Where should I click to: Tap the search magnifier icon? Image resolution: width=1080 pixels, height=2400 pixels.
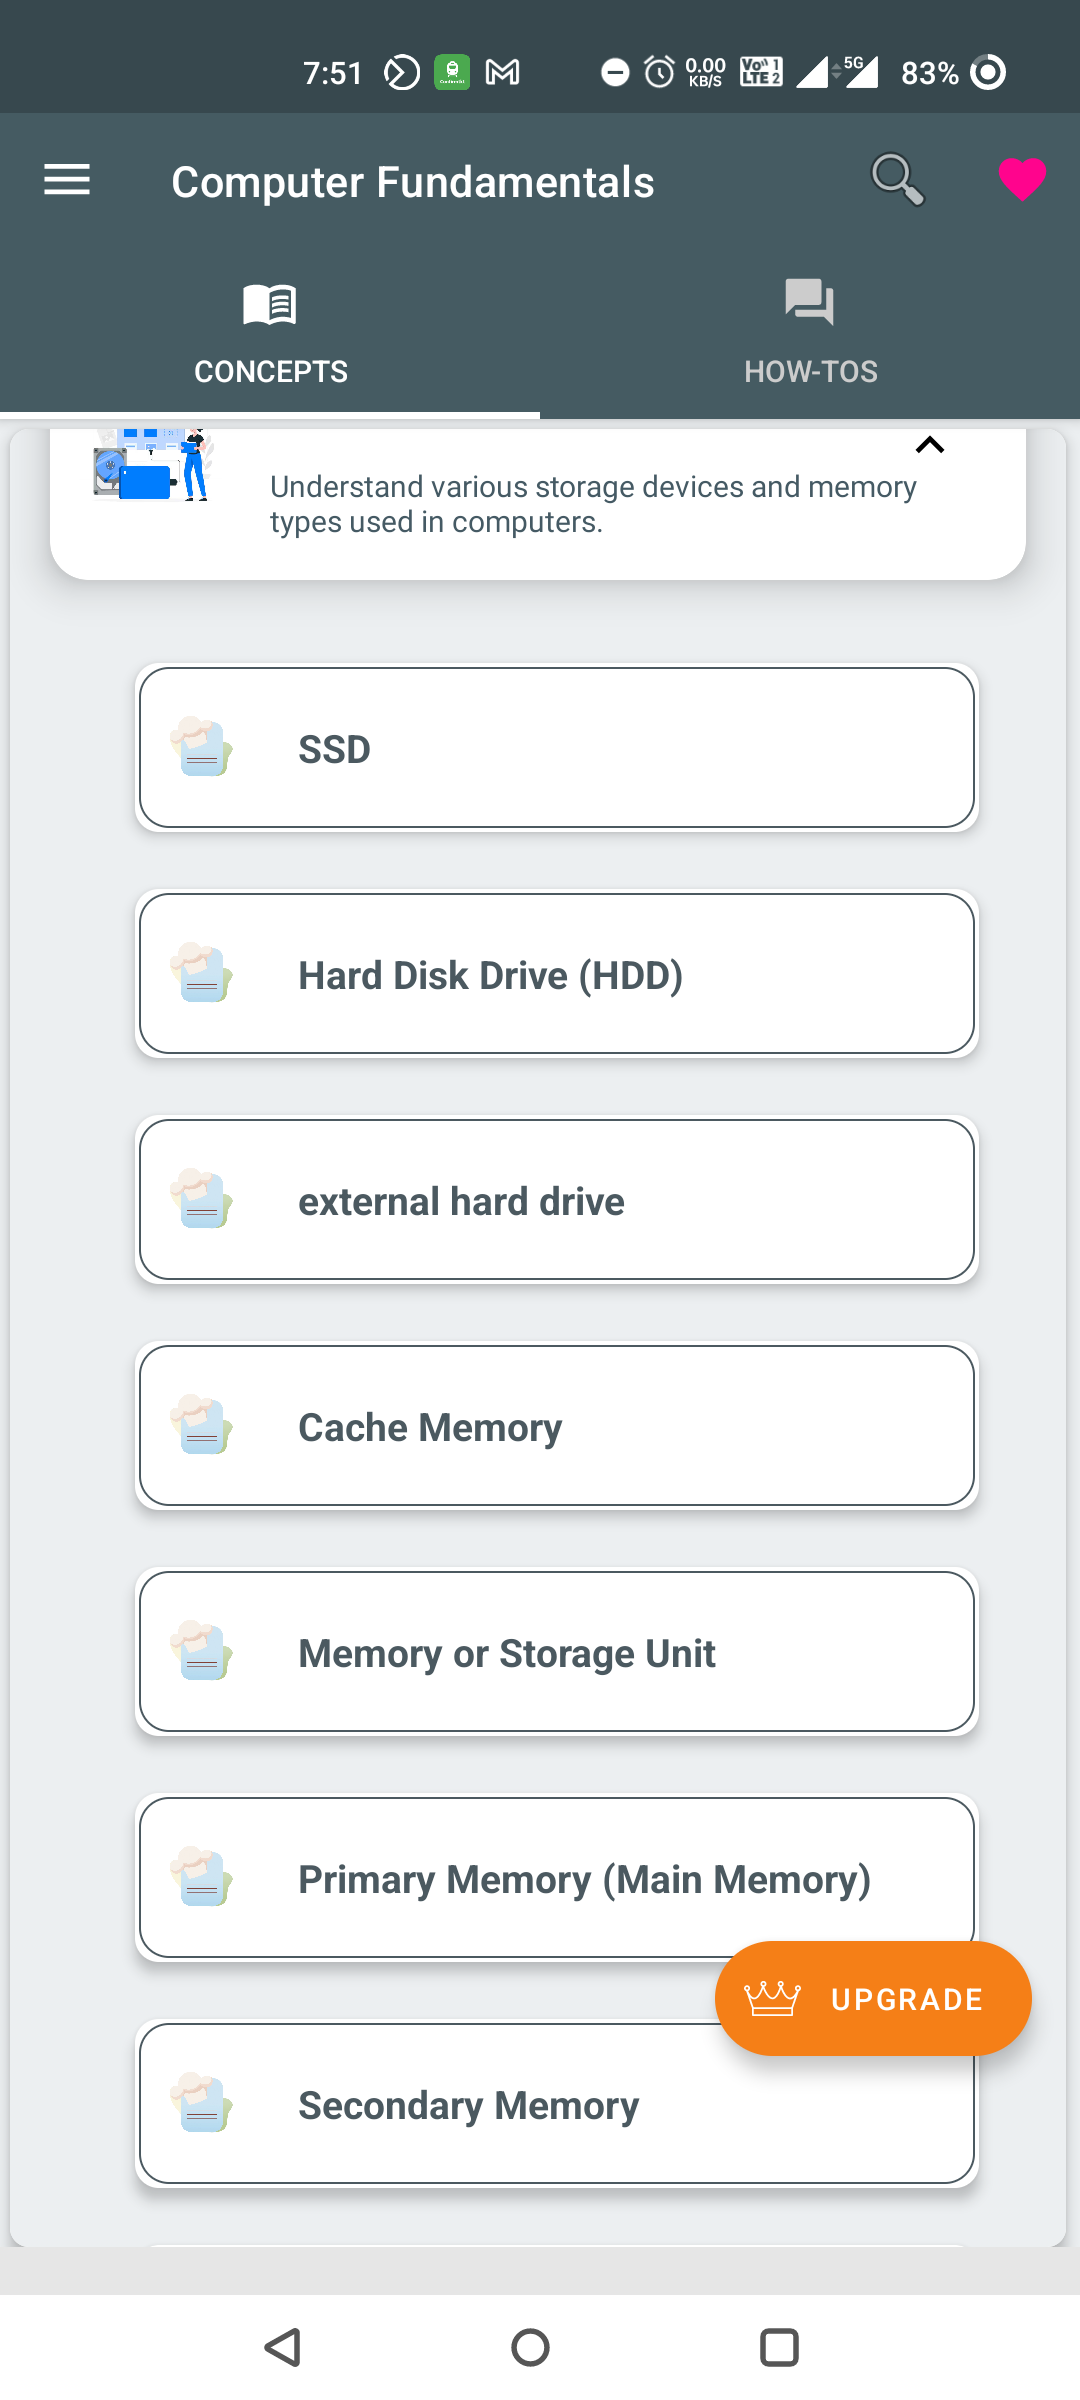897,180
